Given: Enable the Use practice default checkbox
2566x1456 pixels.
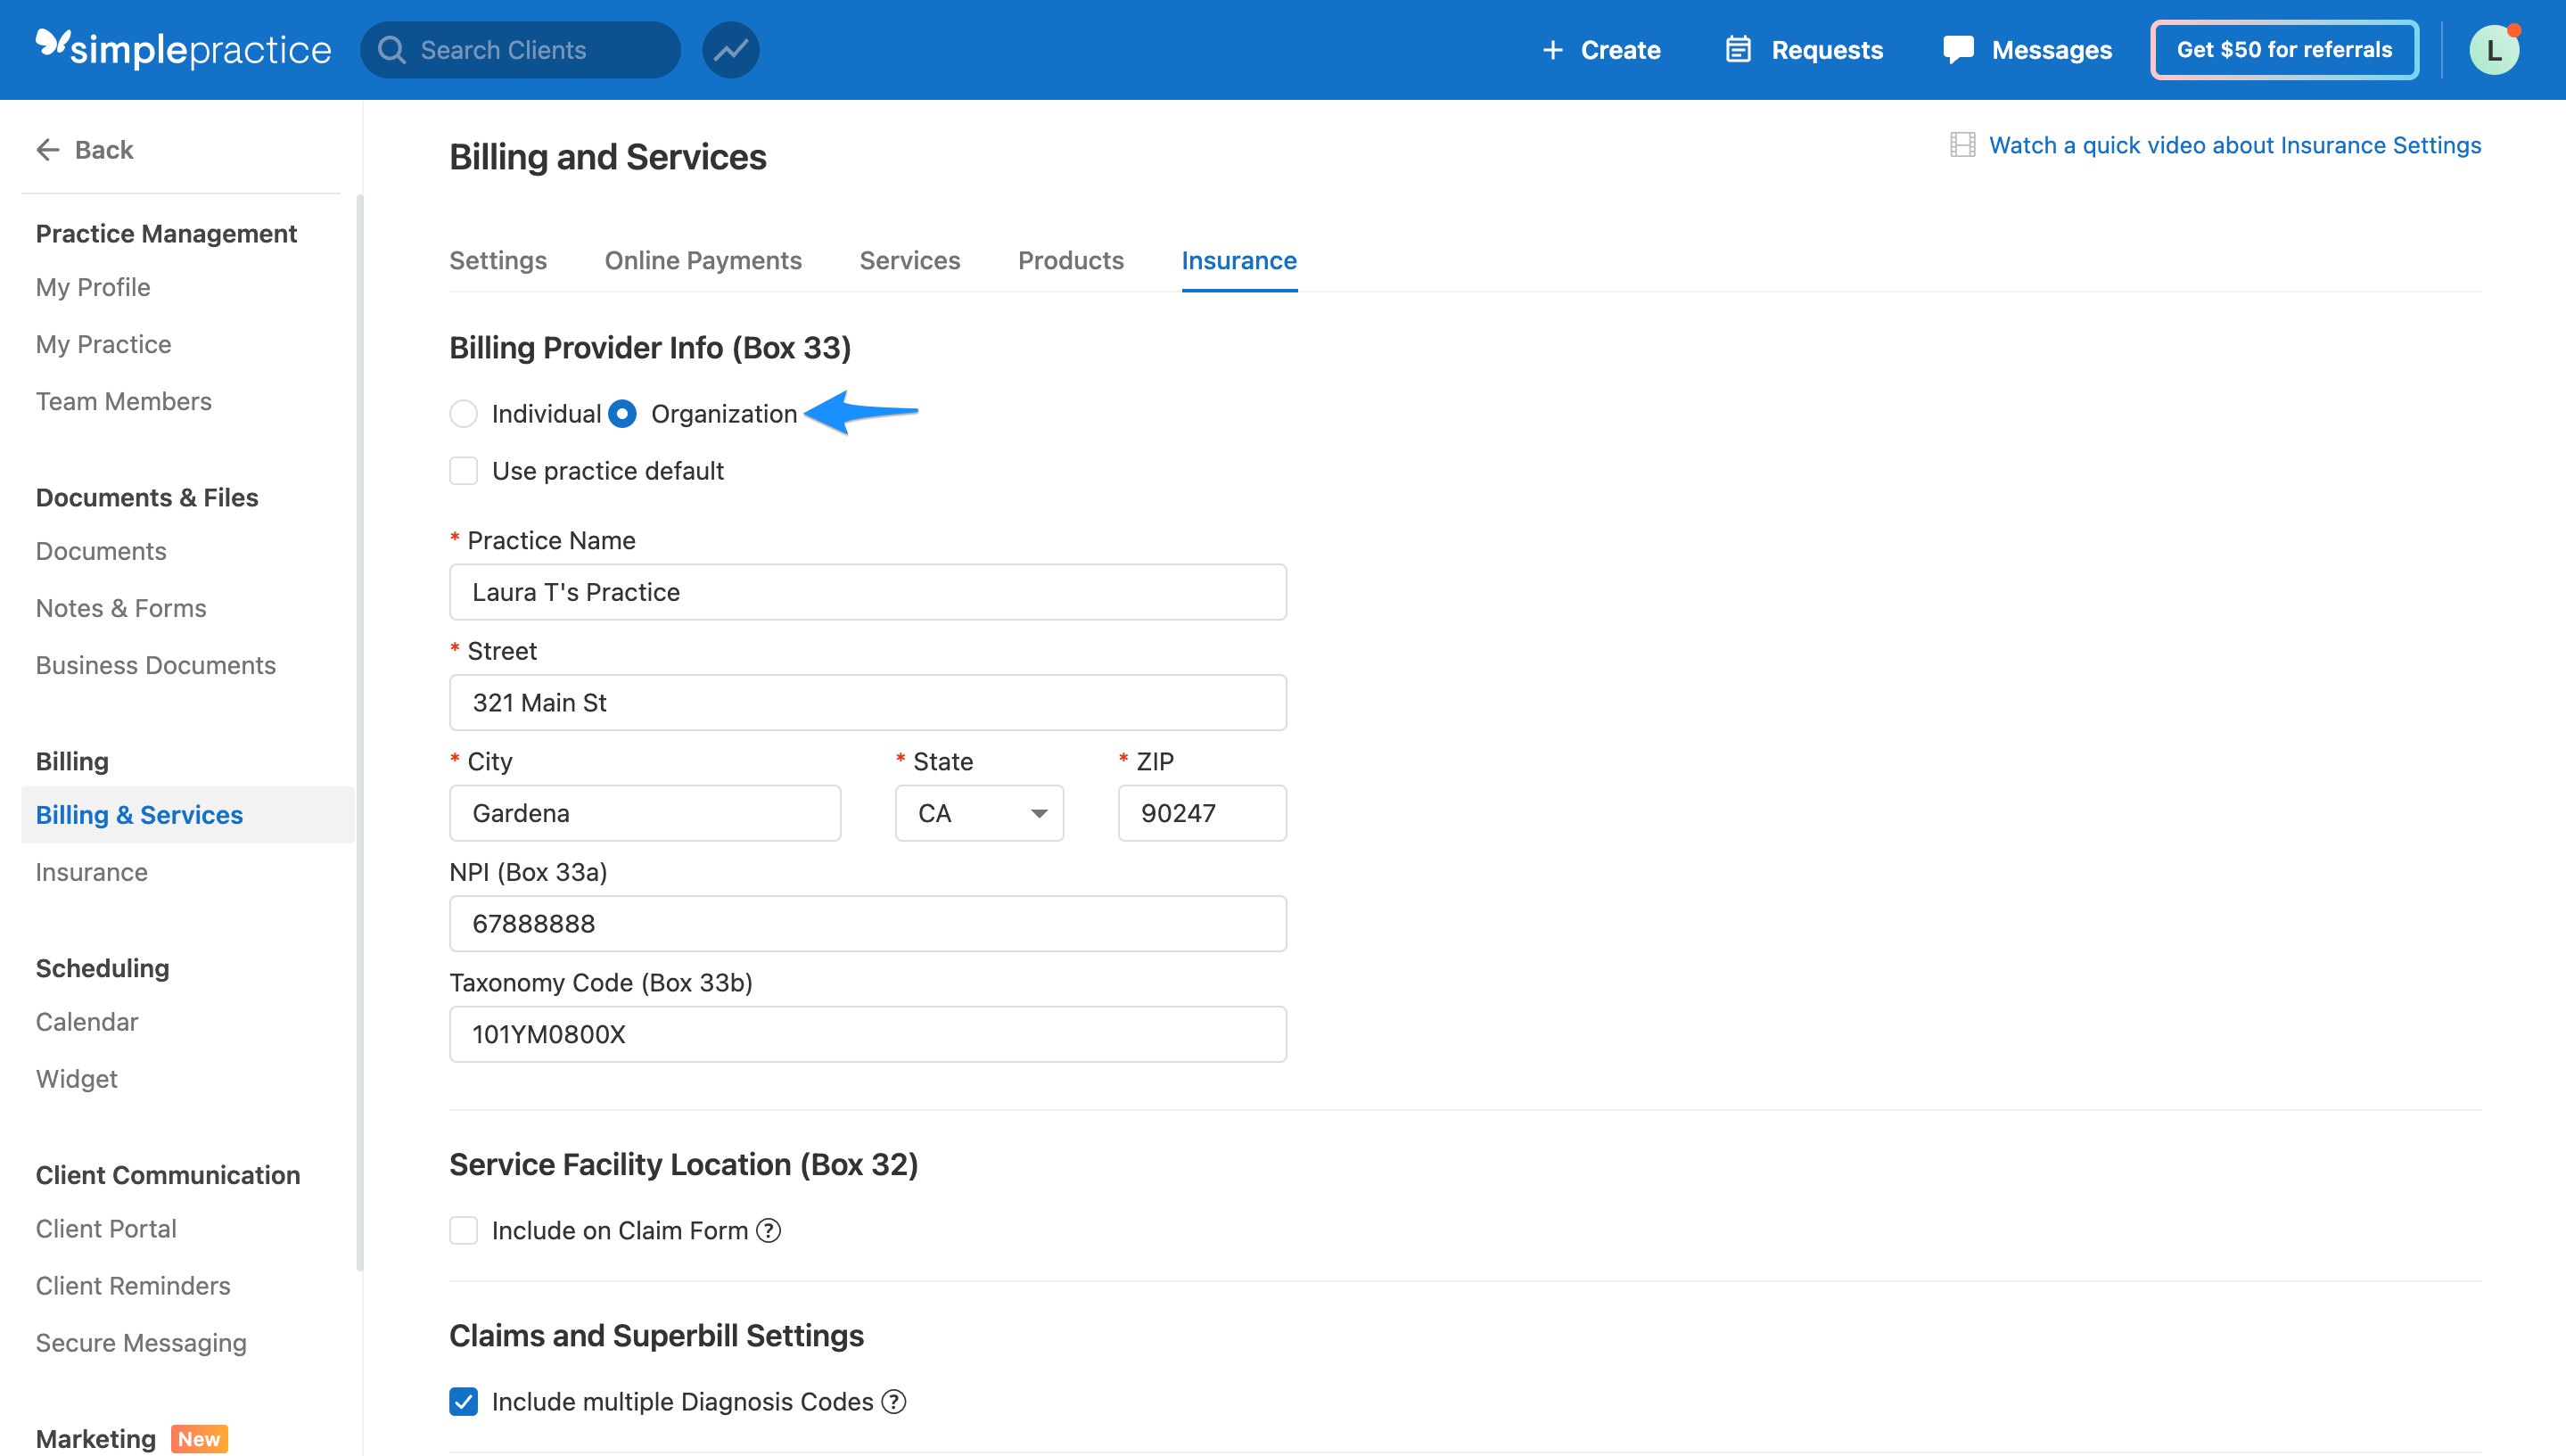Looking at the screenshot, I should (x=463, y=470).
